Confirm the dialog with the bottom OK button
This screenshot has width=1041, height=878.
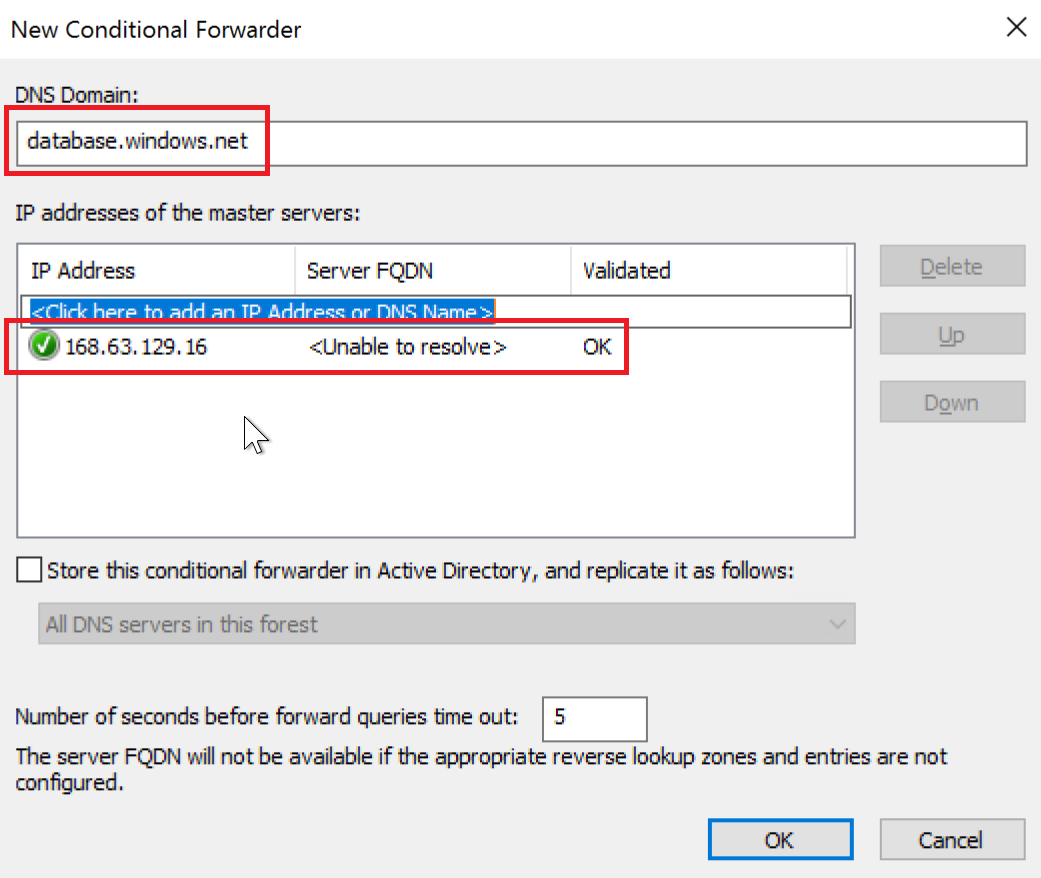780,840
